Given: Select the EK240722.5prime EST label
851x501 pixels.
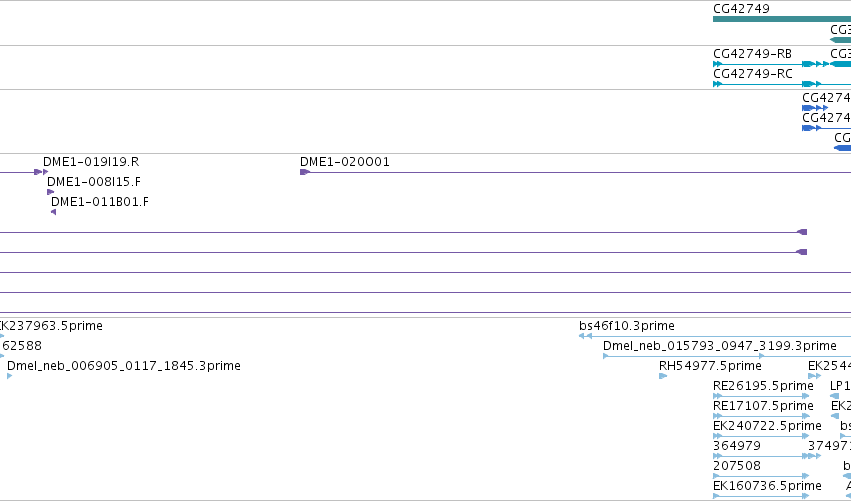Looking at the screenshot, I should click(x=767, y=426).
